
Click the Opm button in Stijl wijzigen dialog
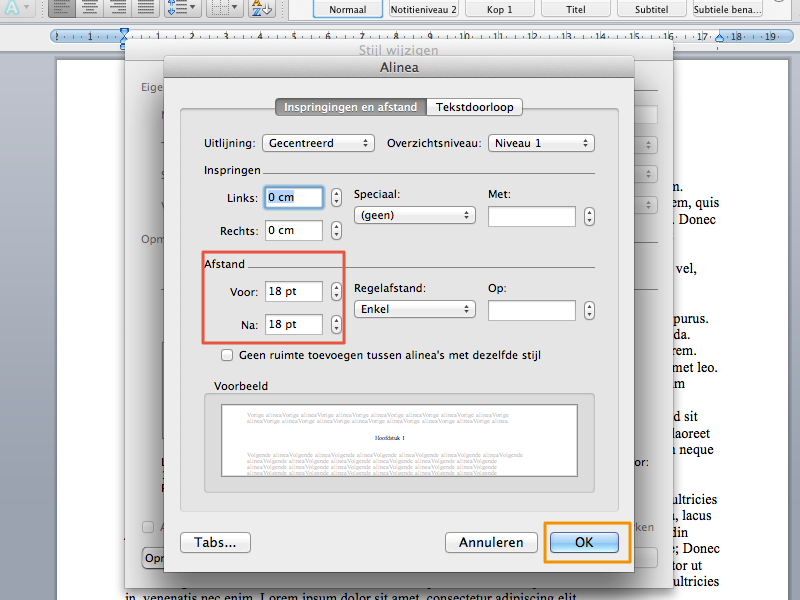[x=153, y=558]
